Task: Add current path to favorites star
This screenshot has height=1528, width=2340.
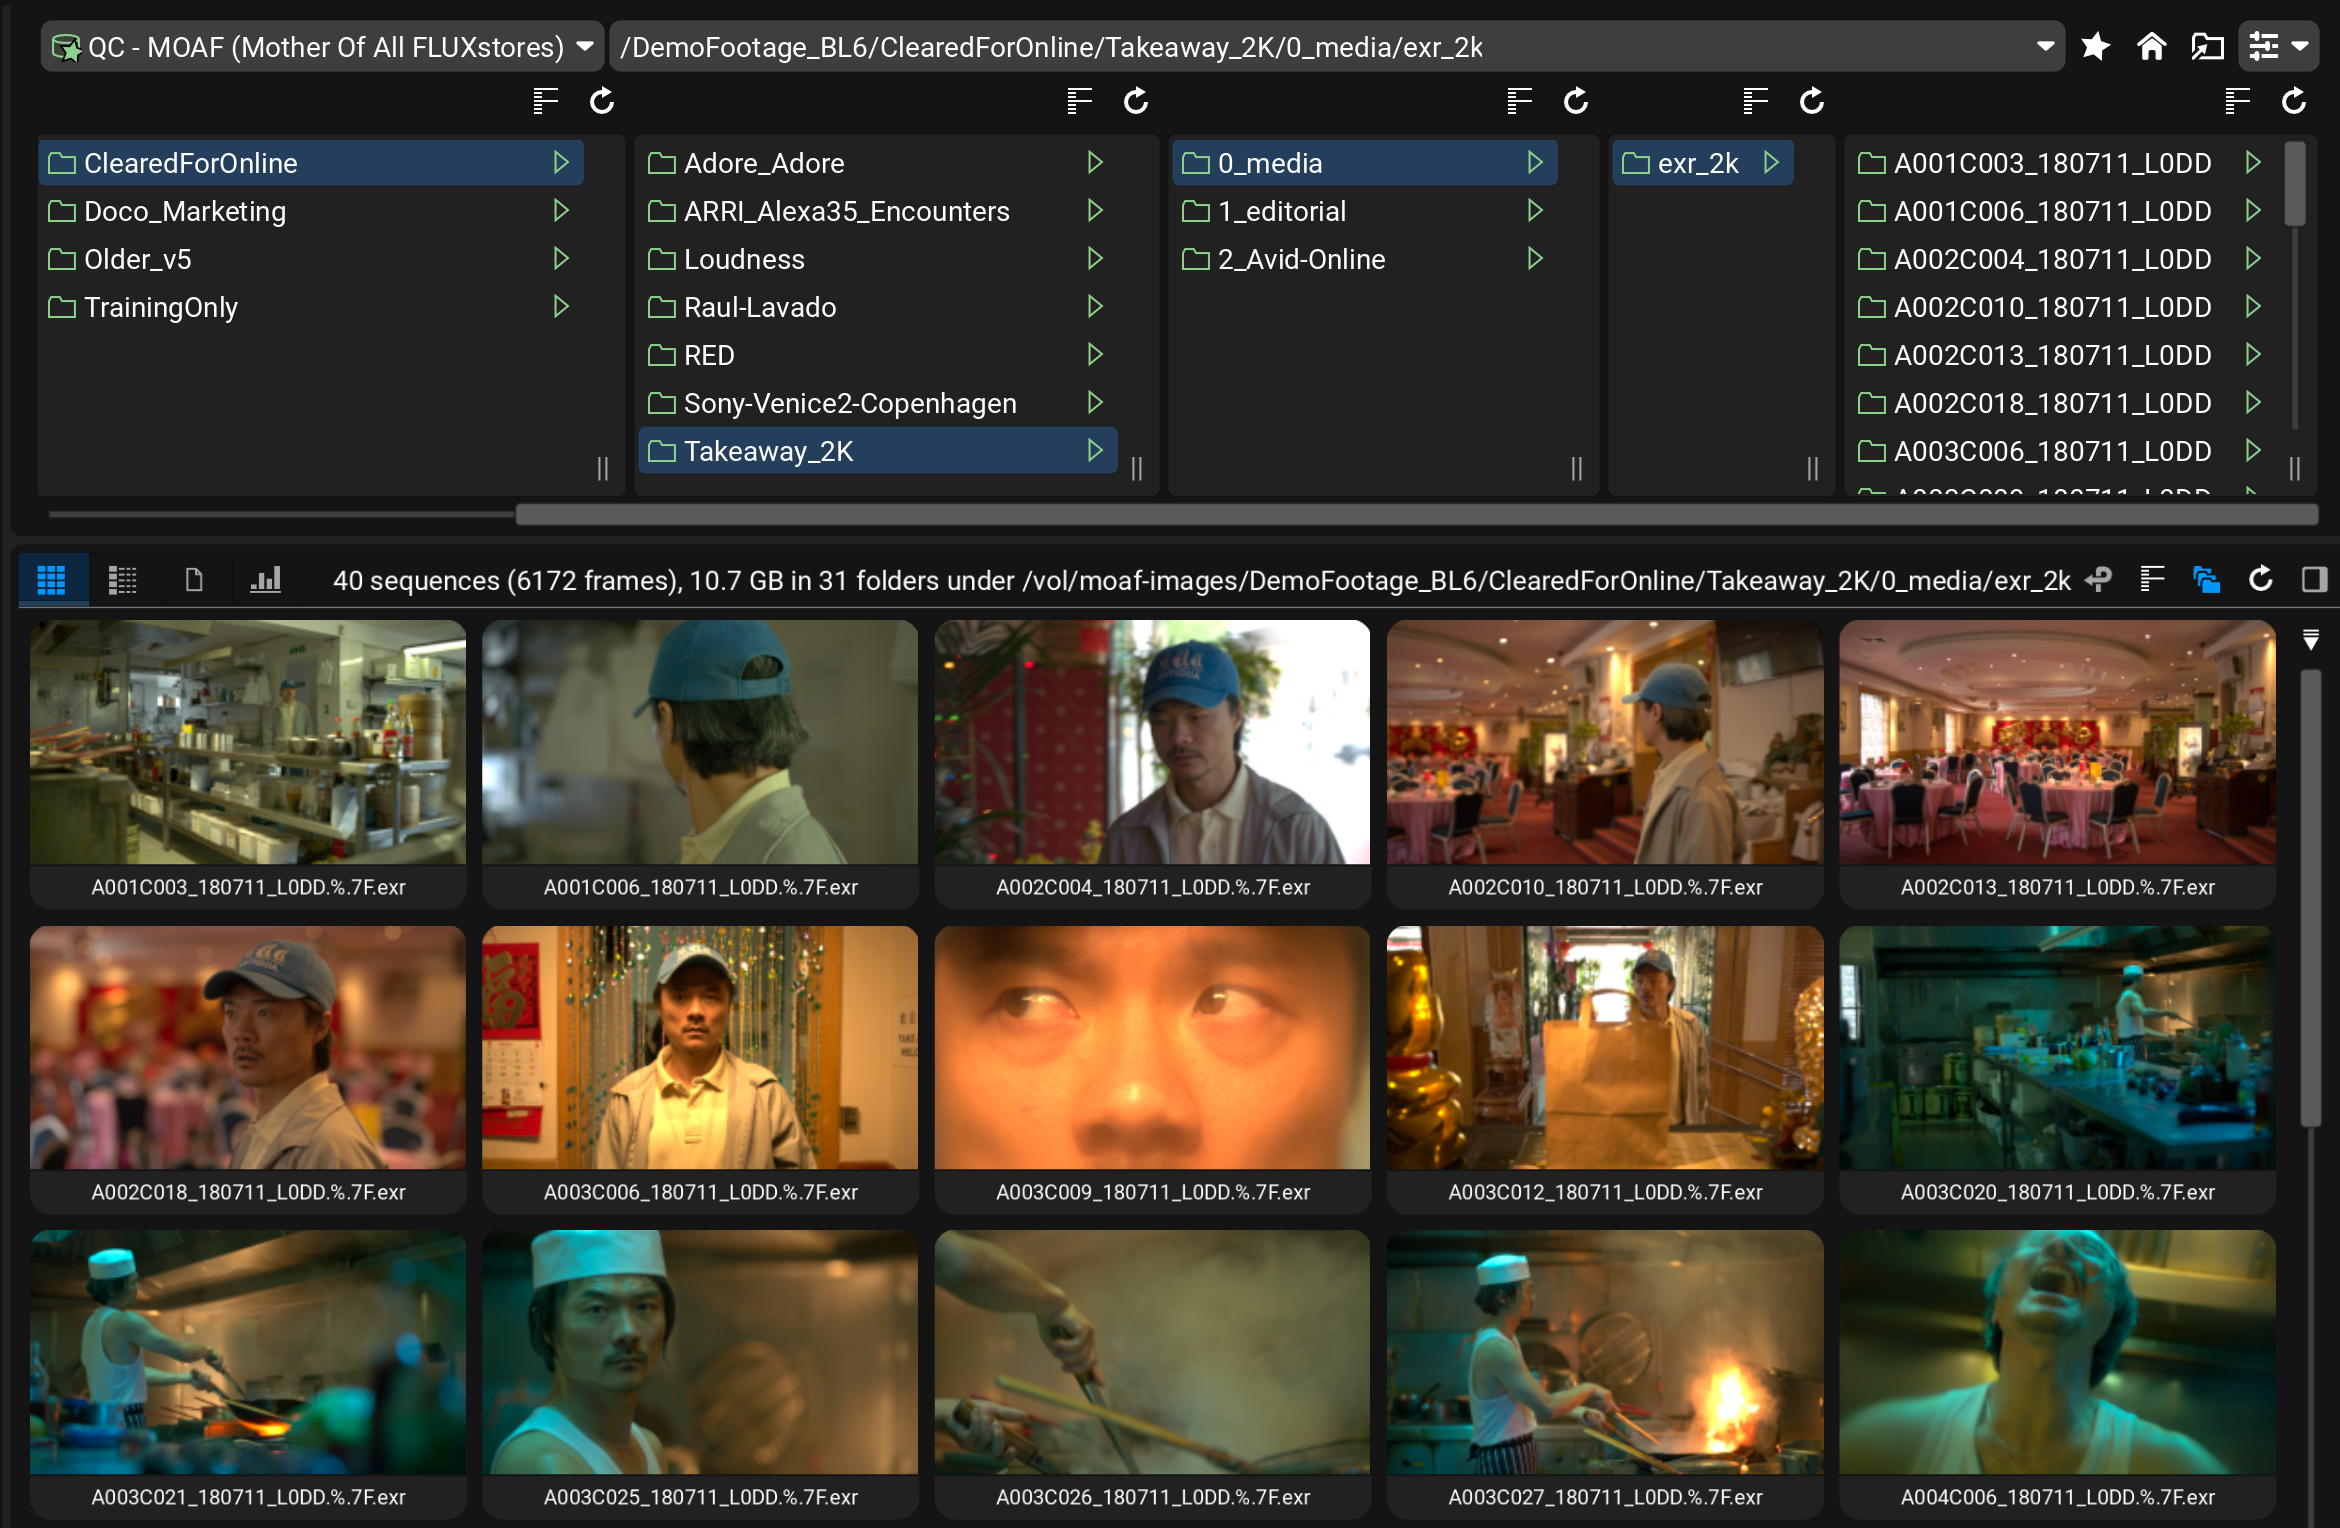Action: 2095,47
